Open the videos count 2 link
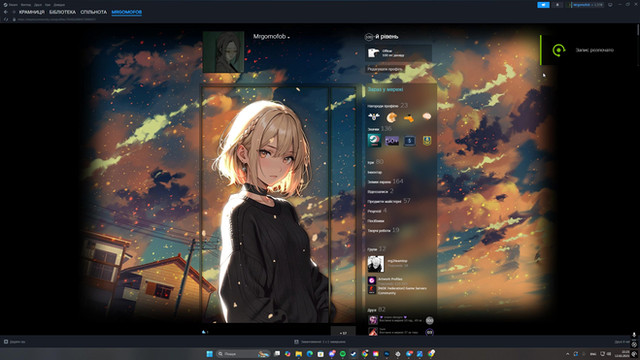Image resolution: width=640 pixels, height=360 pixels. pyautogui.click(x=380, y=191)
